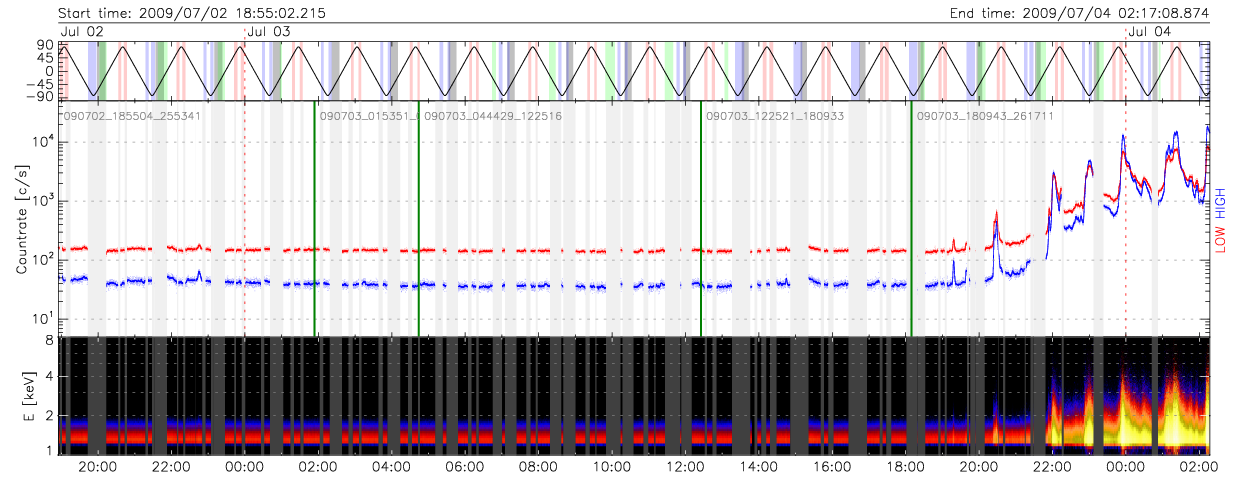Click the E [keV] axis title
The height and width of the screenshot is (480, 1240).
pyautogui.click(x=22, y=397)
